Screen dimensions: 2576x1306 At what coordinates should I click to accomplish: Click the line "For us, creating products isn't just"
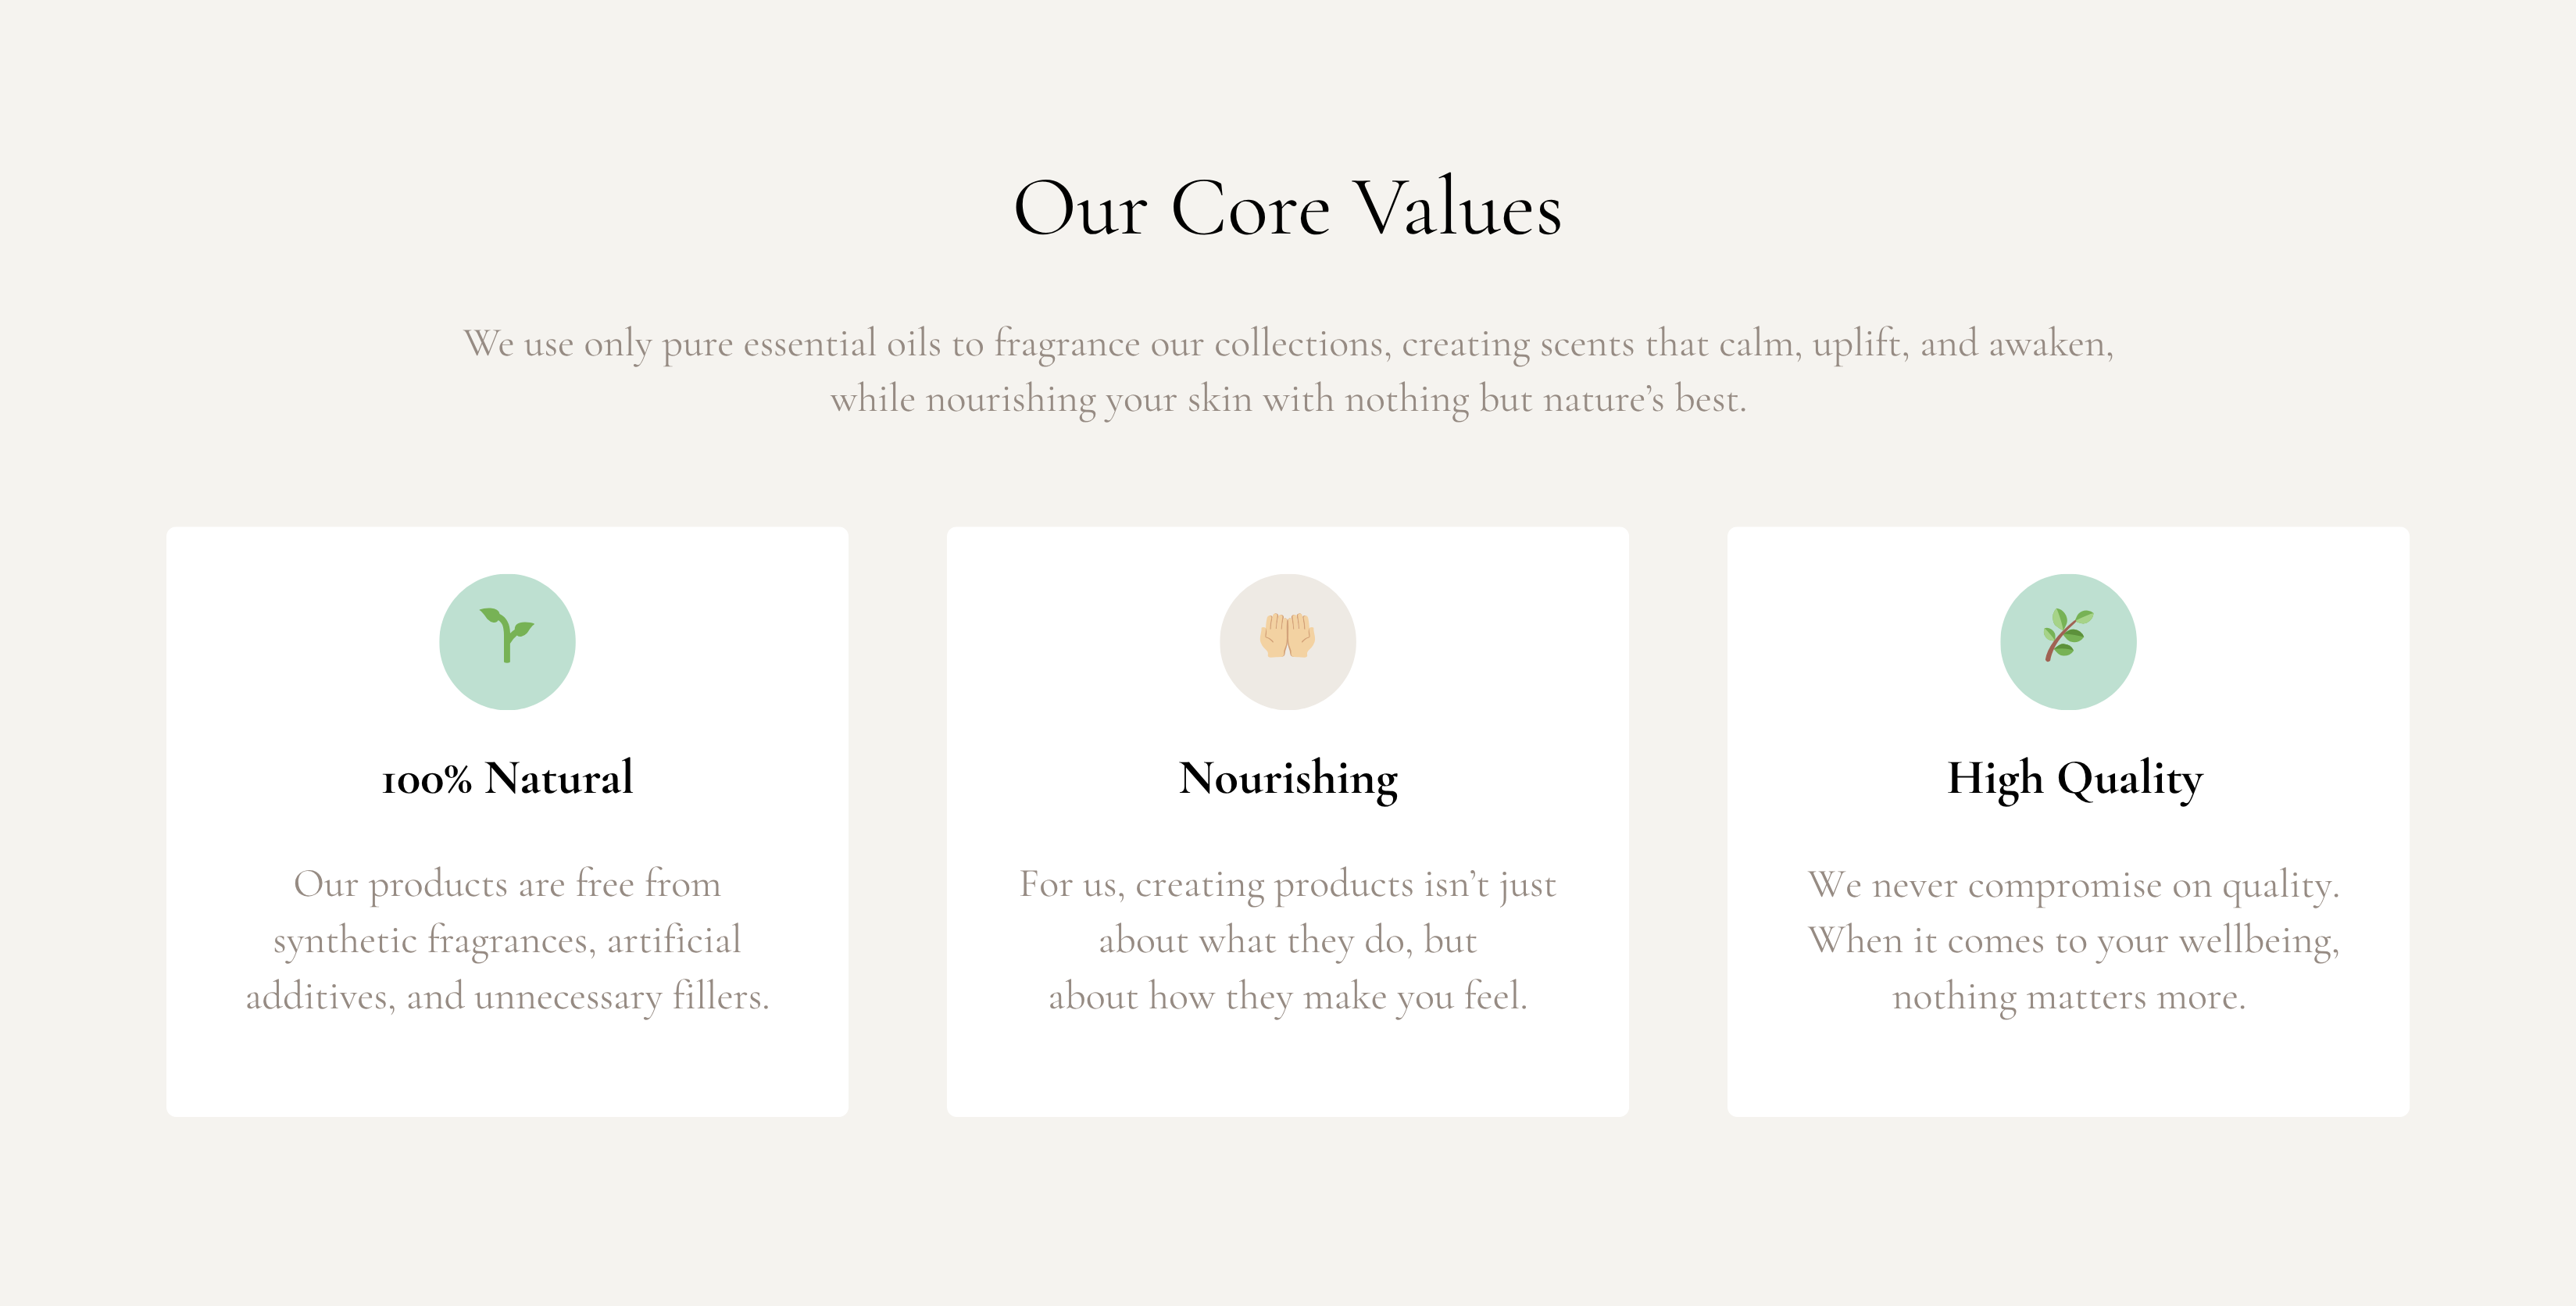(x=1288, y=884)
